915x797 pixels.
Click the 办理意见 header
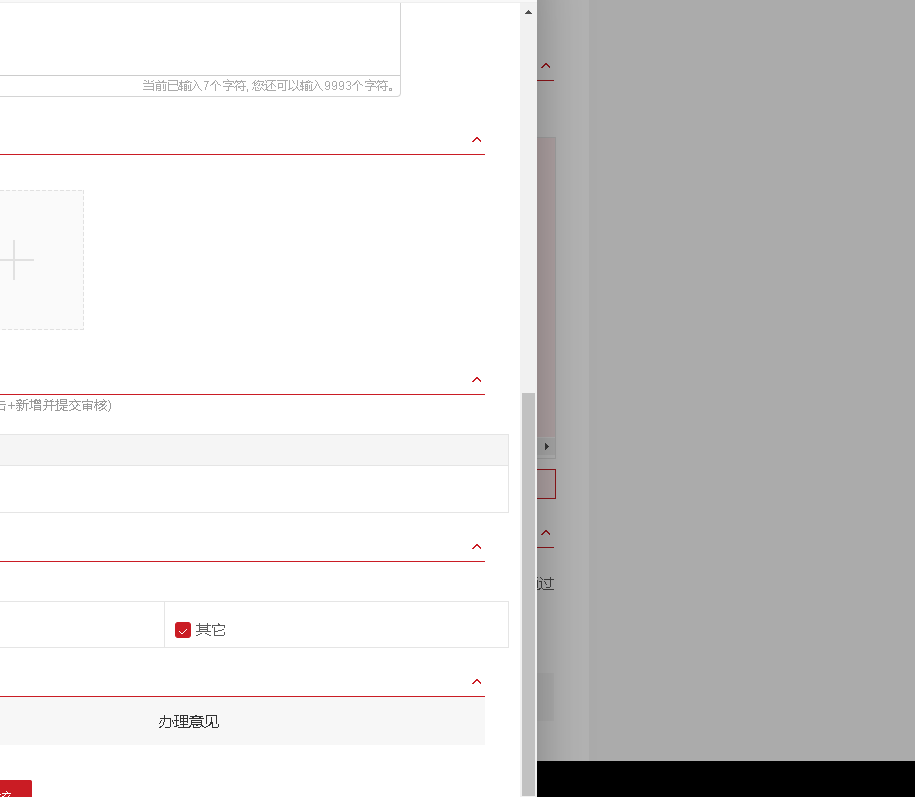188,721
